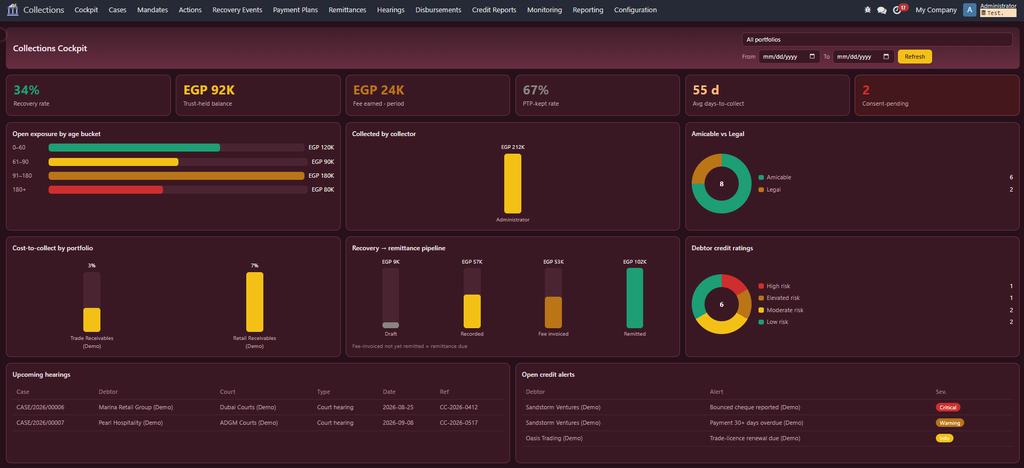Viewport: 1024px width, 468px height.
Task: Click the Administrator avatar icon
Action: tap(970, 10)
